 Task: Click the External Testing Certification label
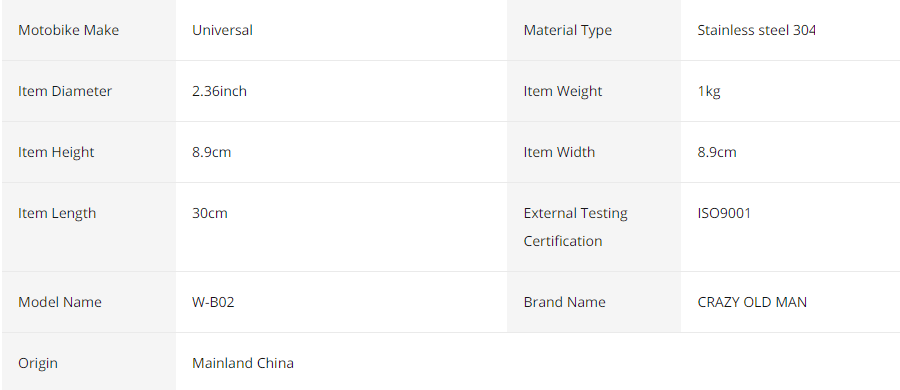coord(575,227)
